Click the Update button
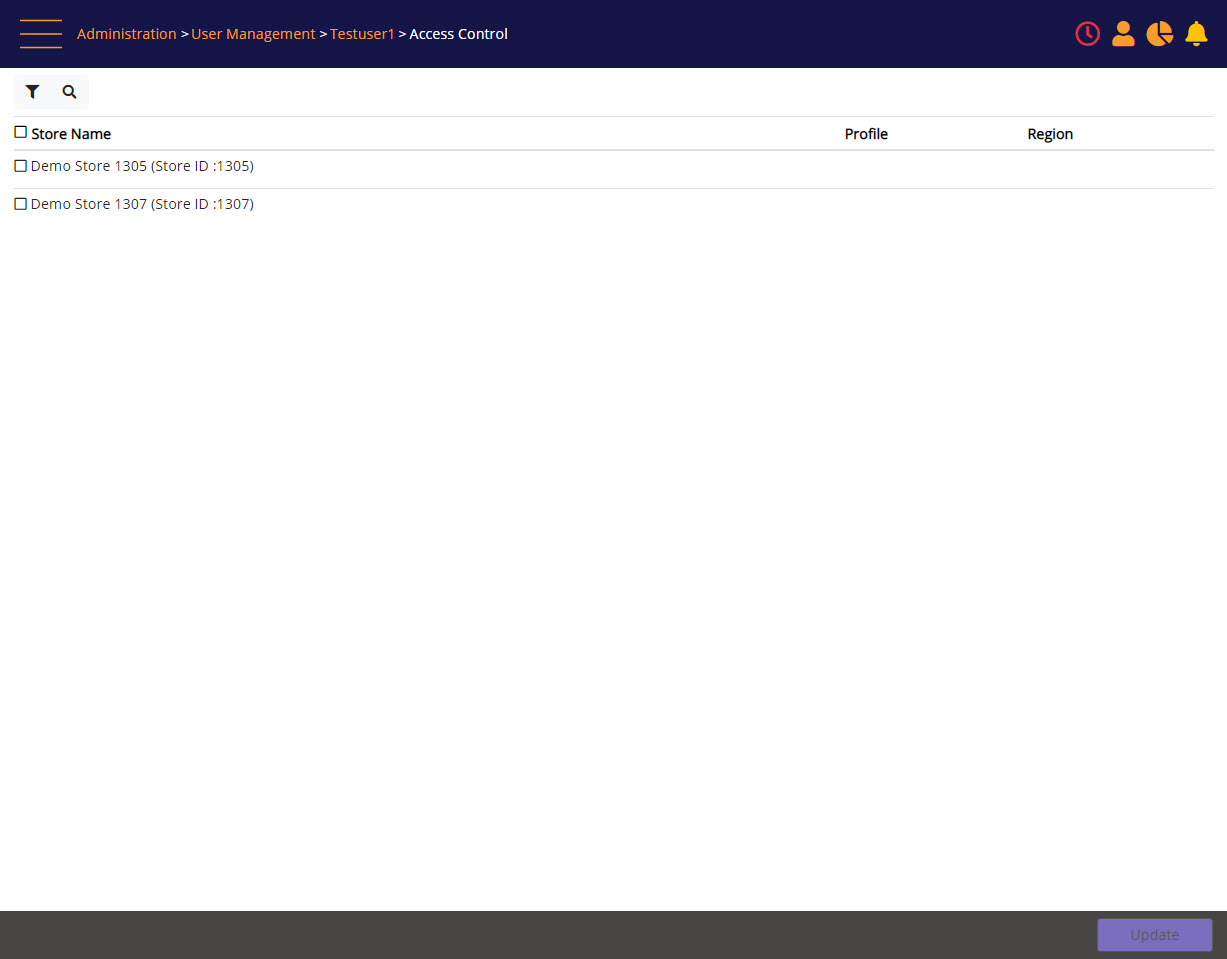The height and width of the screenshot is (959, 1227). point(1154,935)
